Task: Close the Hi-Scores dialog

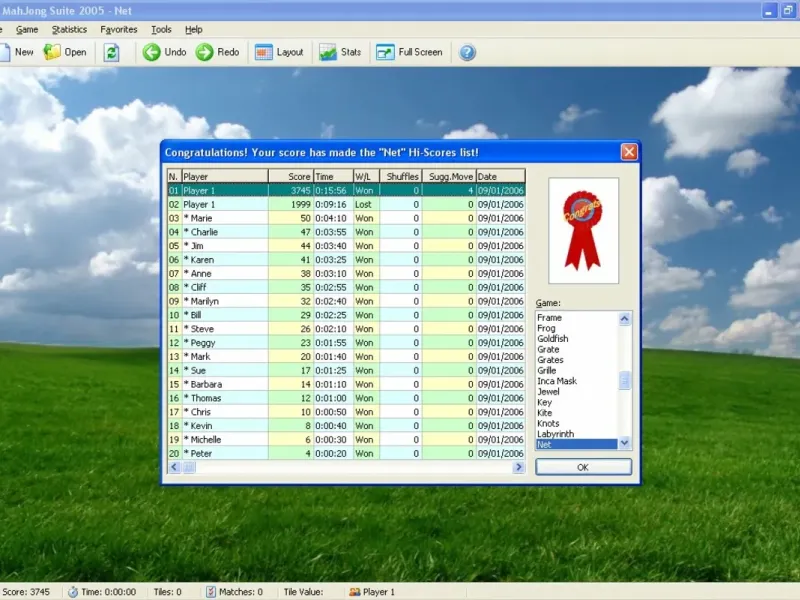Action: 629,152
